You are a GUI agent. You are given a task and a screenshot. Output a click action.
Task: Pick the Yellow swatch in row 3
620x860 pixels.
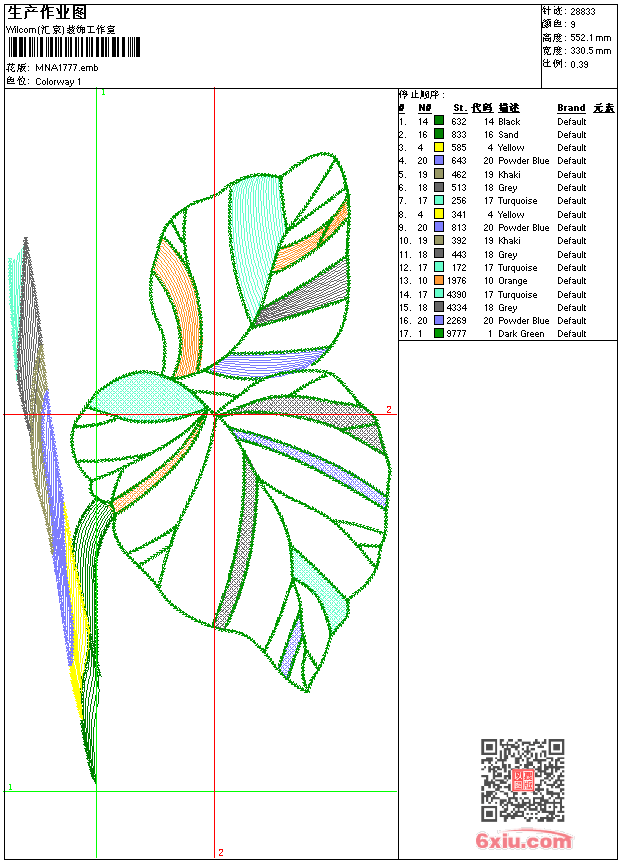439,147
